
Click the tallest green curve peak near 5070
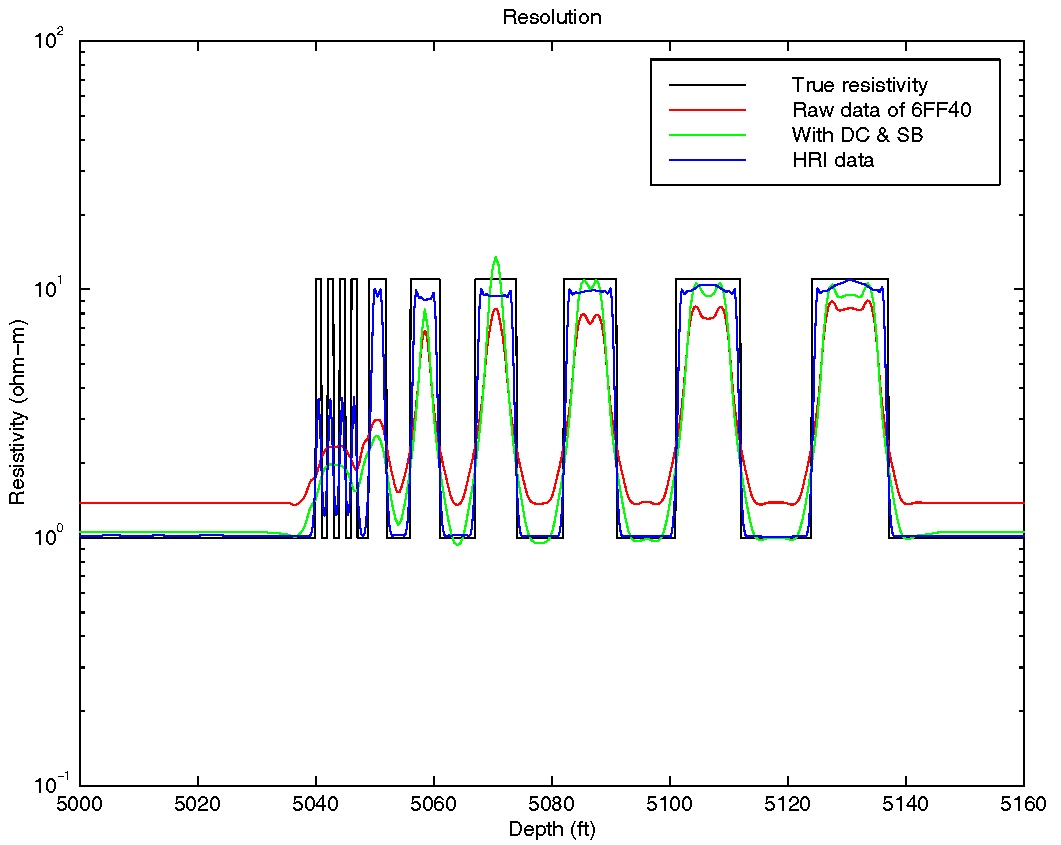coord(495,258)
